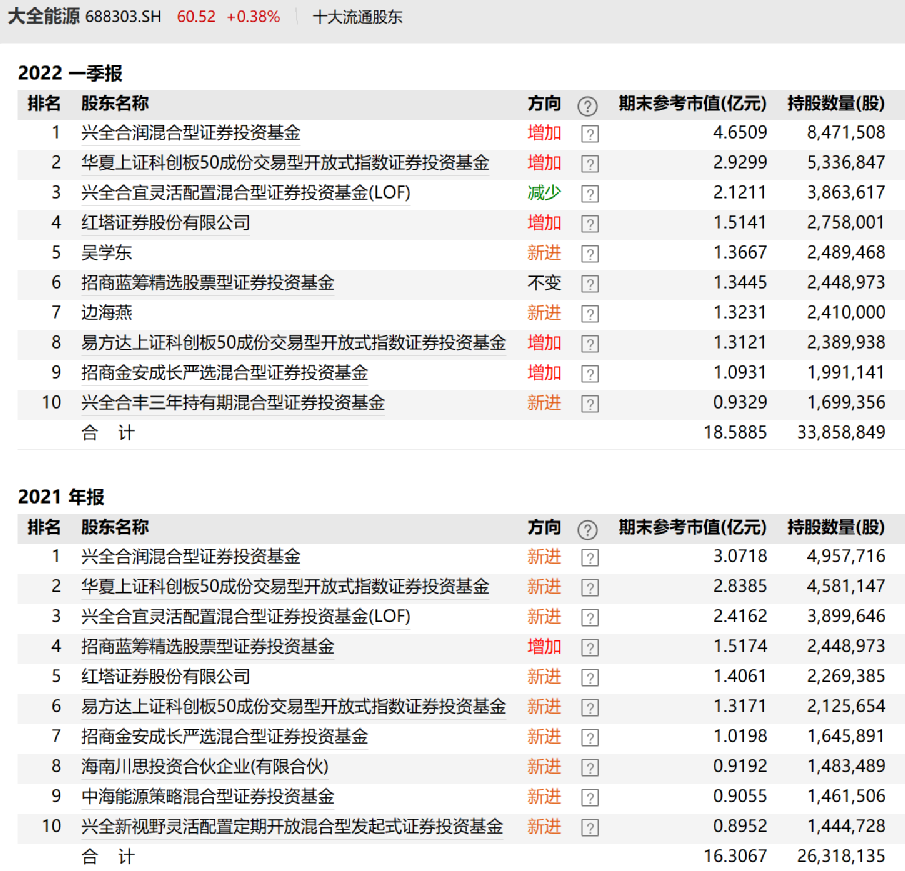Click question icon for 兴全新视野灵活配置 fund row
This screenshot has width=905, height=871.
pos(589,828)
